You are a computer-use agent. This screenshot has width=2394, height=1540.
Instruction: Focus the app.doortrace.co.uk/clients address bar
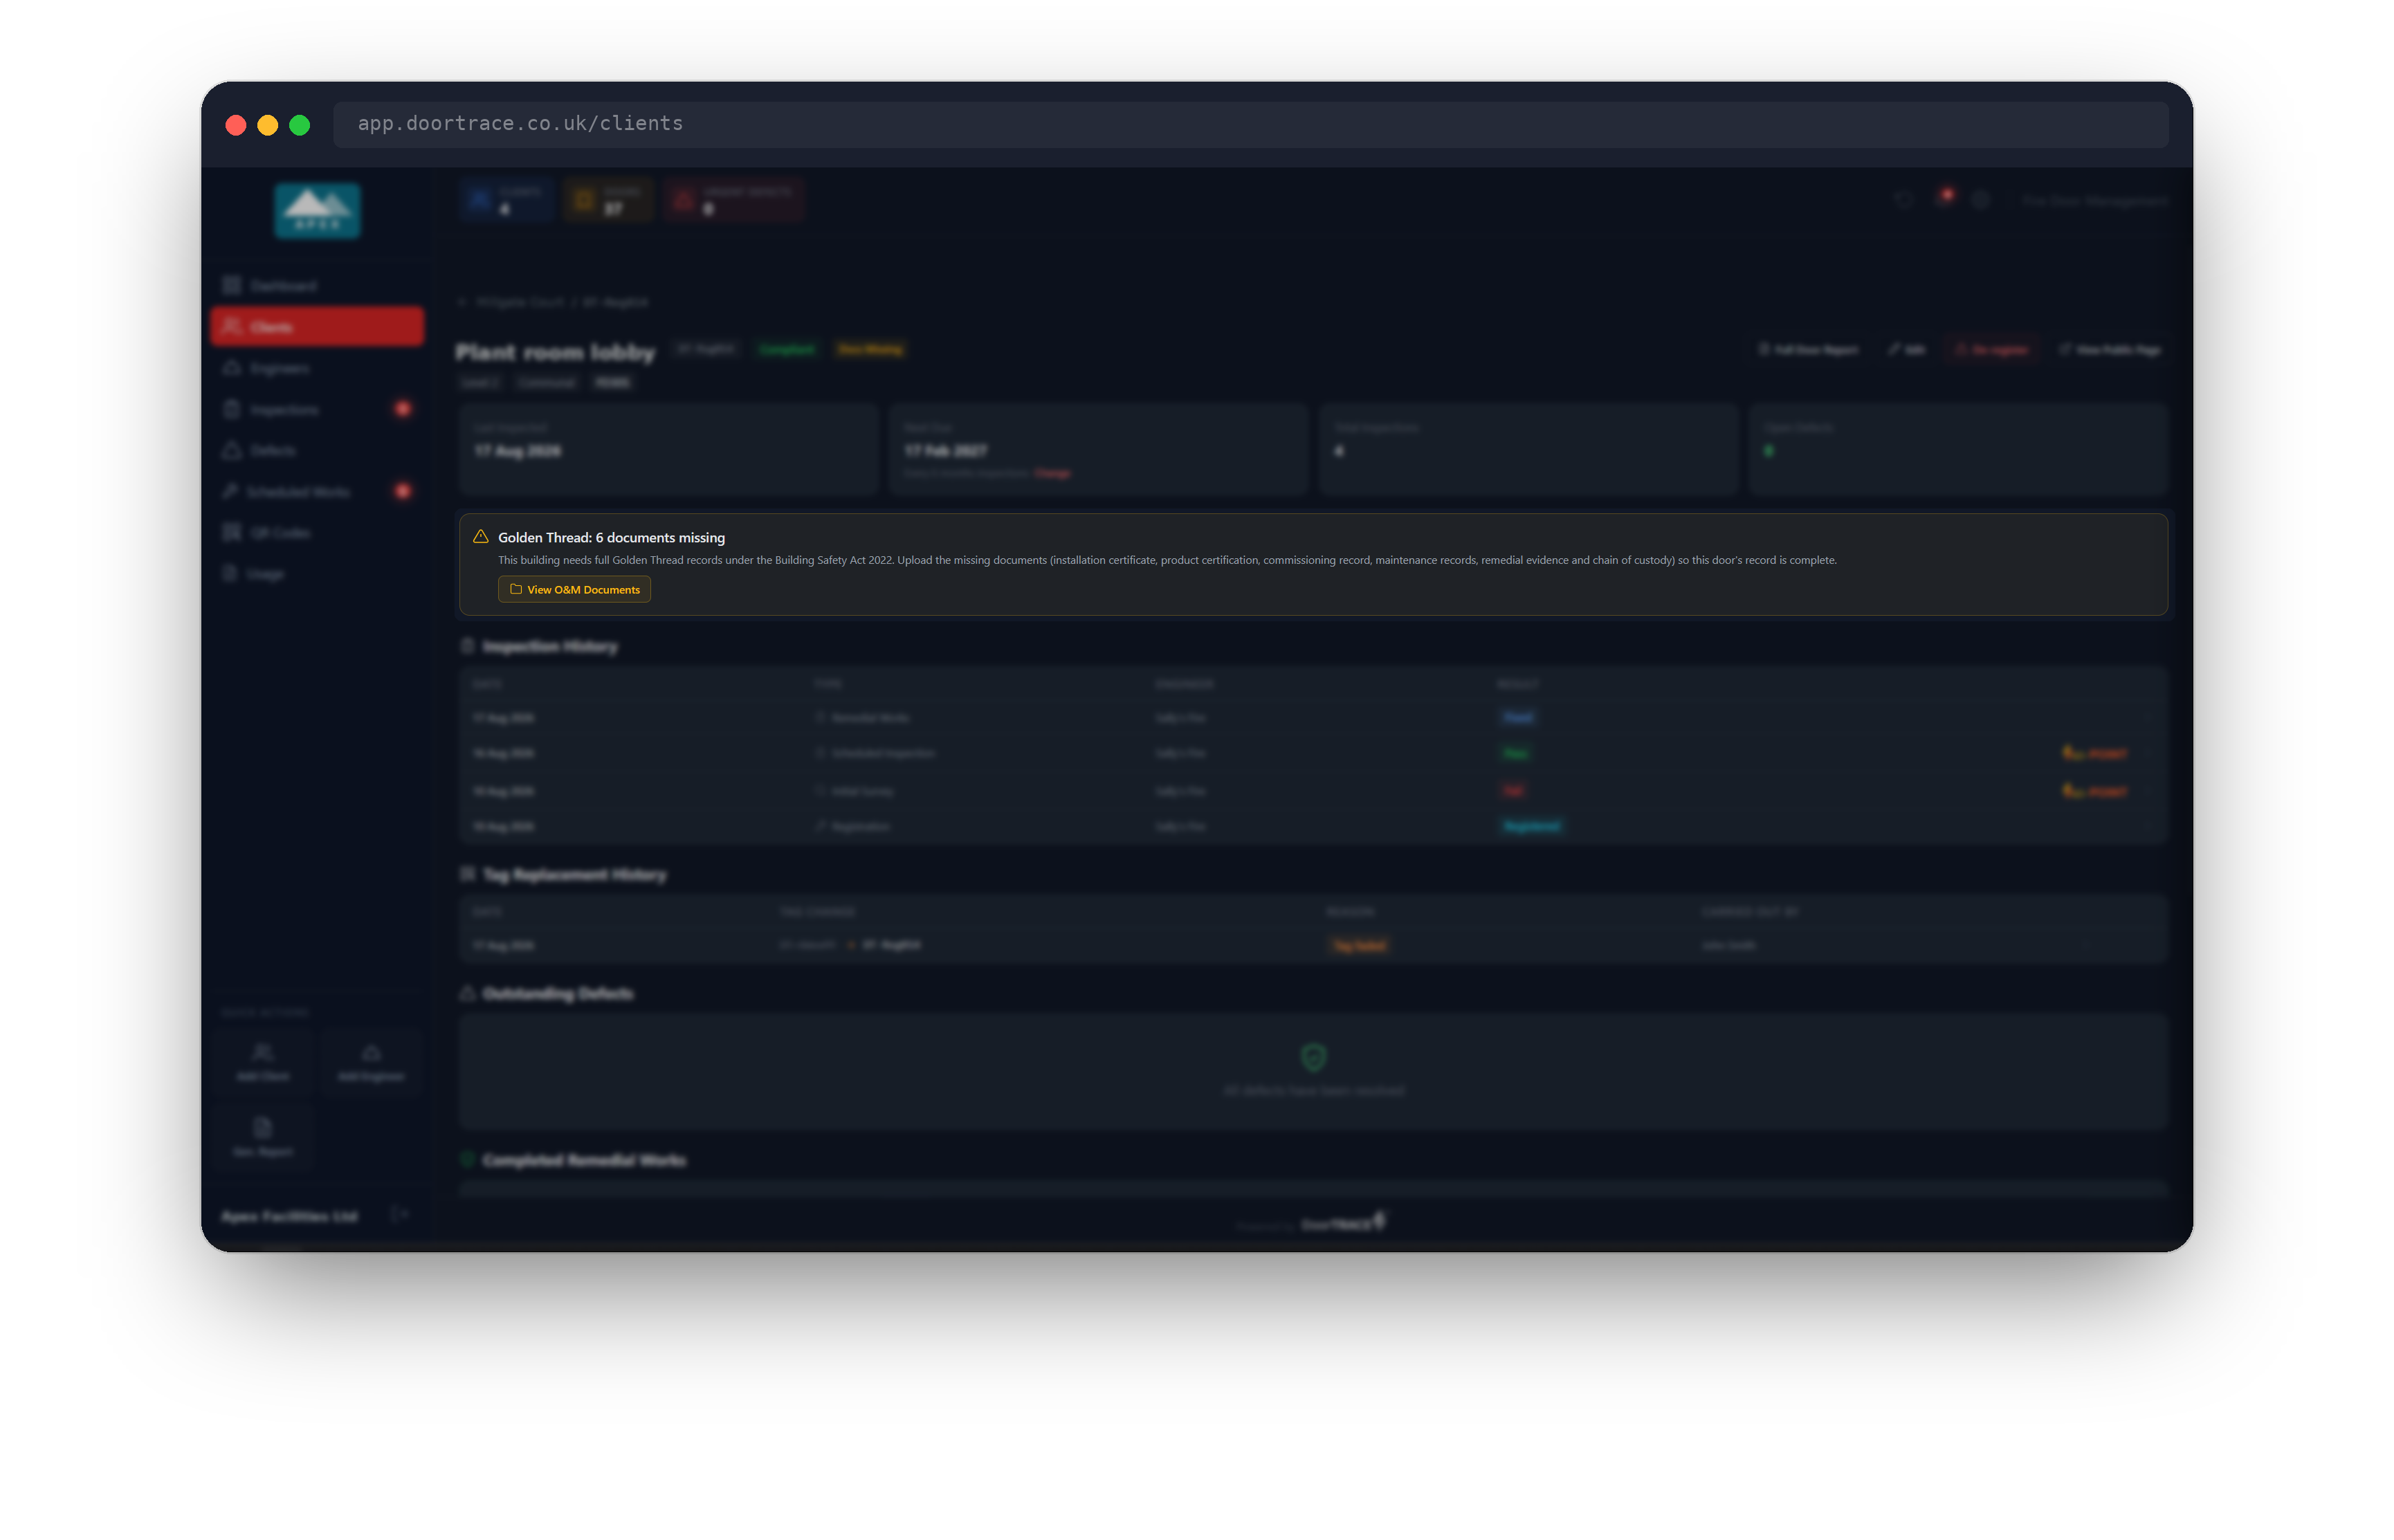[x=1250, y=124]
